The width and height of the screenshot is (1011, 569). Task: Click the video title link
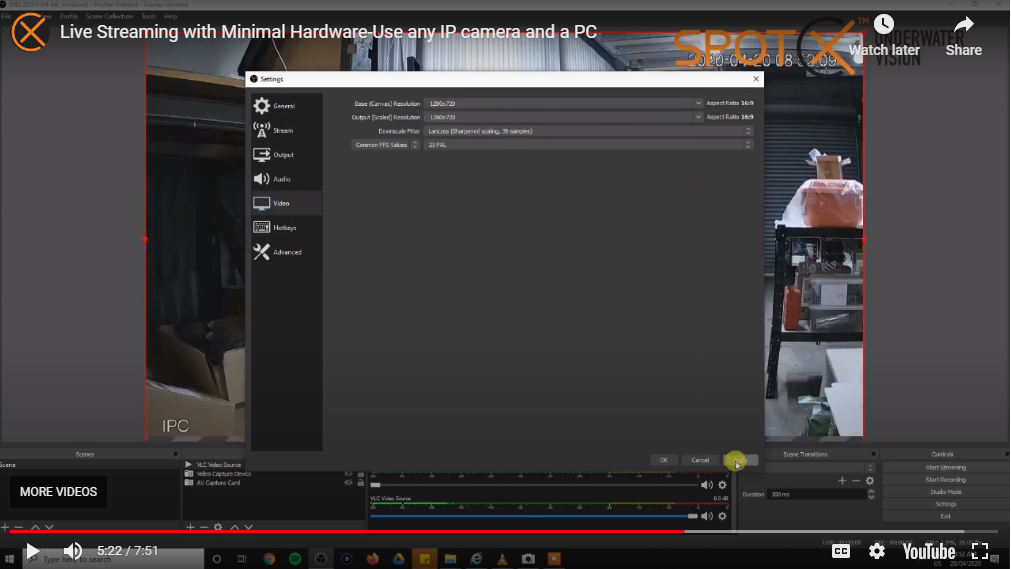[328, 32]
